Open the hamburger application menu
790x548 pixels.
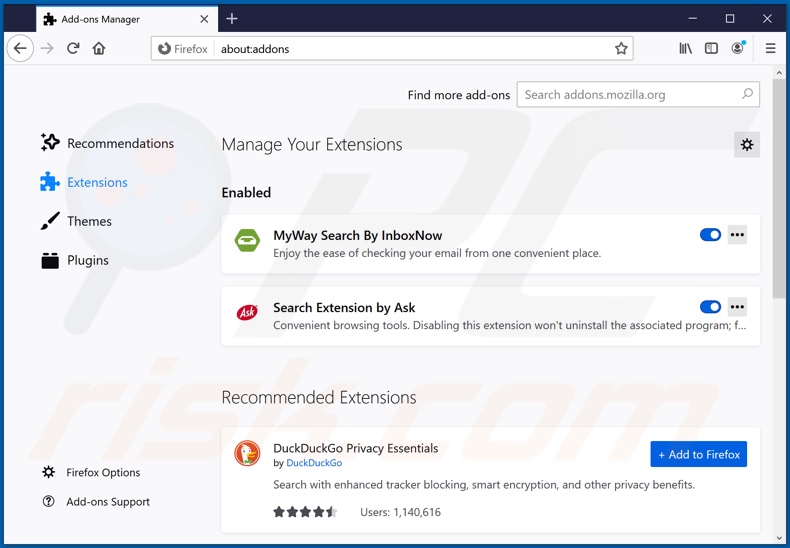tap(770, 48)
